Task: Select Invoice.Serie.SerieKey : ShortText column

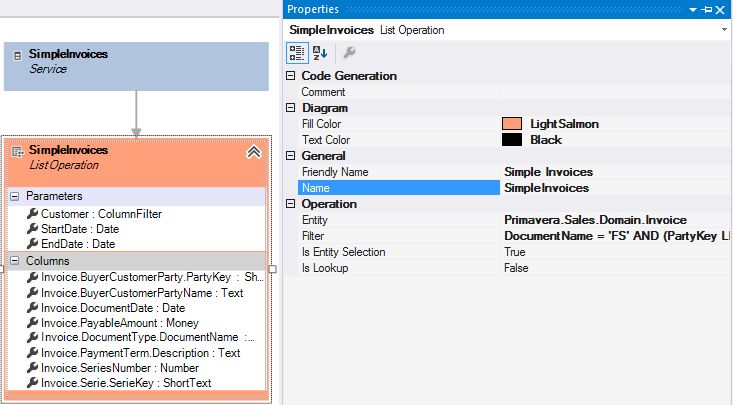Action: click(x=126, y=383)
